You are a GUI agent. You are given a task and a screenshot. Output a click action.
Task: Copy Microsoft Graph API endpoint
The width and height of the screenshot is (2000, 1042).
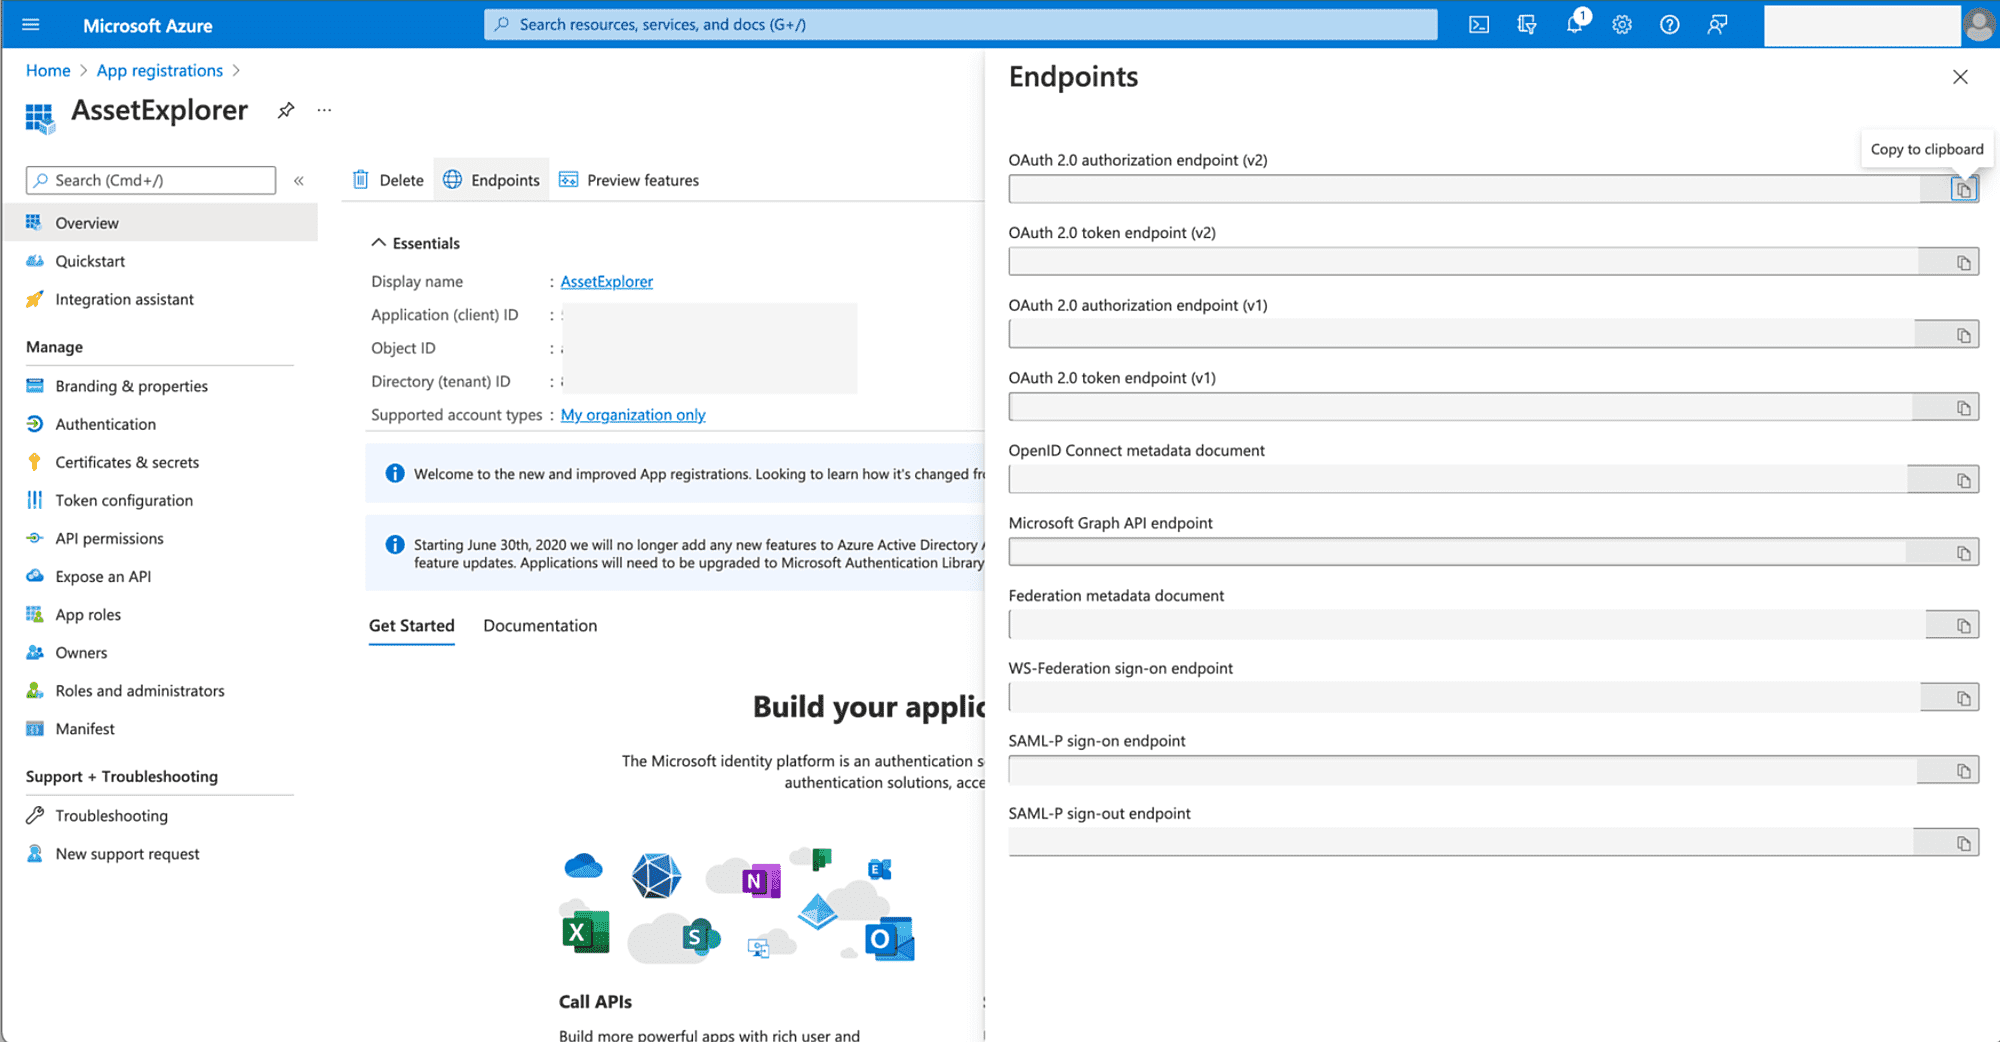[1963, 553]
